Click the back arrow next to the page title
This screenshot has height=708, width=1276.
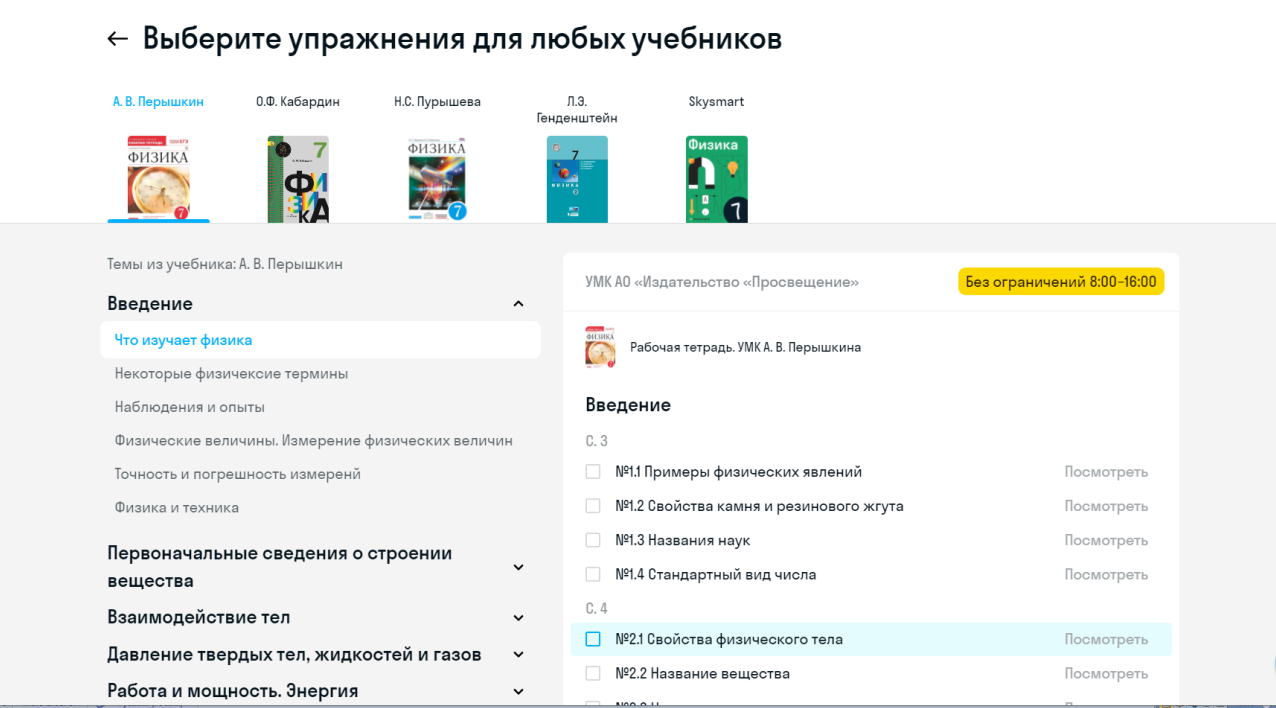pyautogui.click(x=118, y=39)
